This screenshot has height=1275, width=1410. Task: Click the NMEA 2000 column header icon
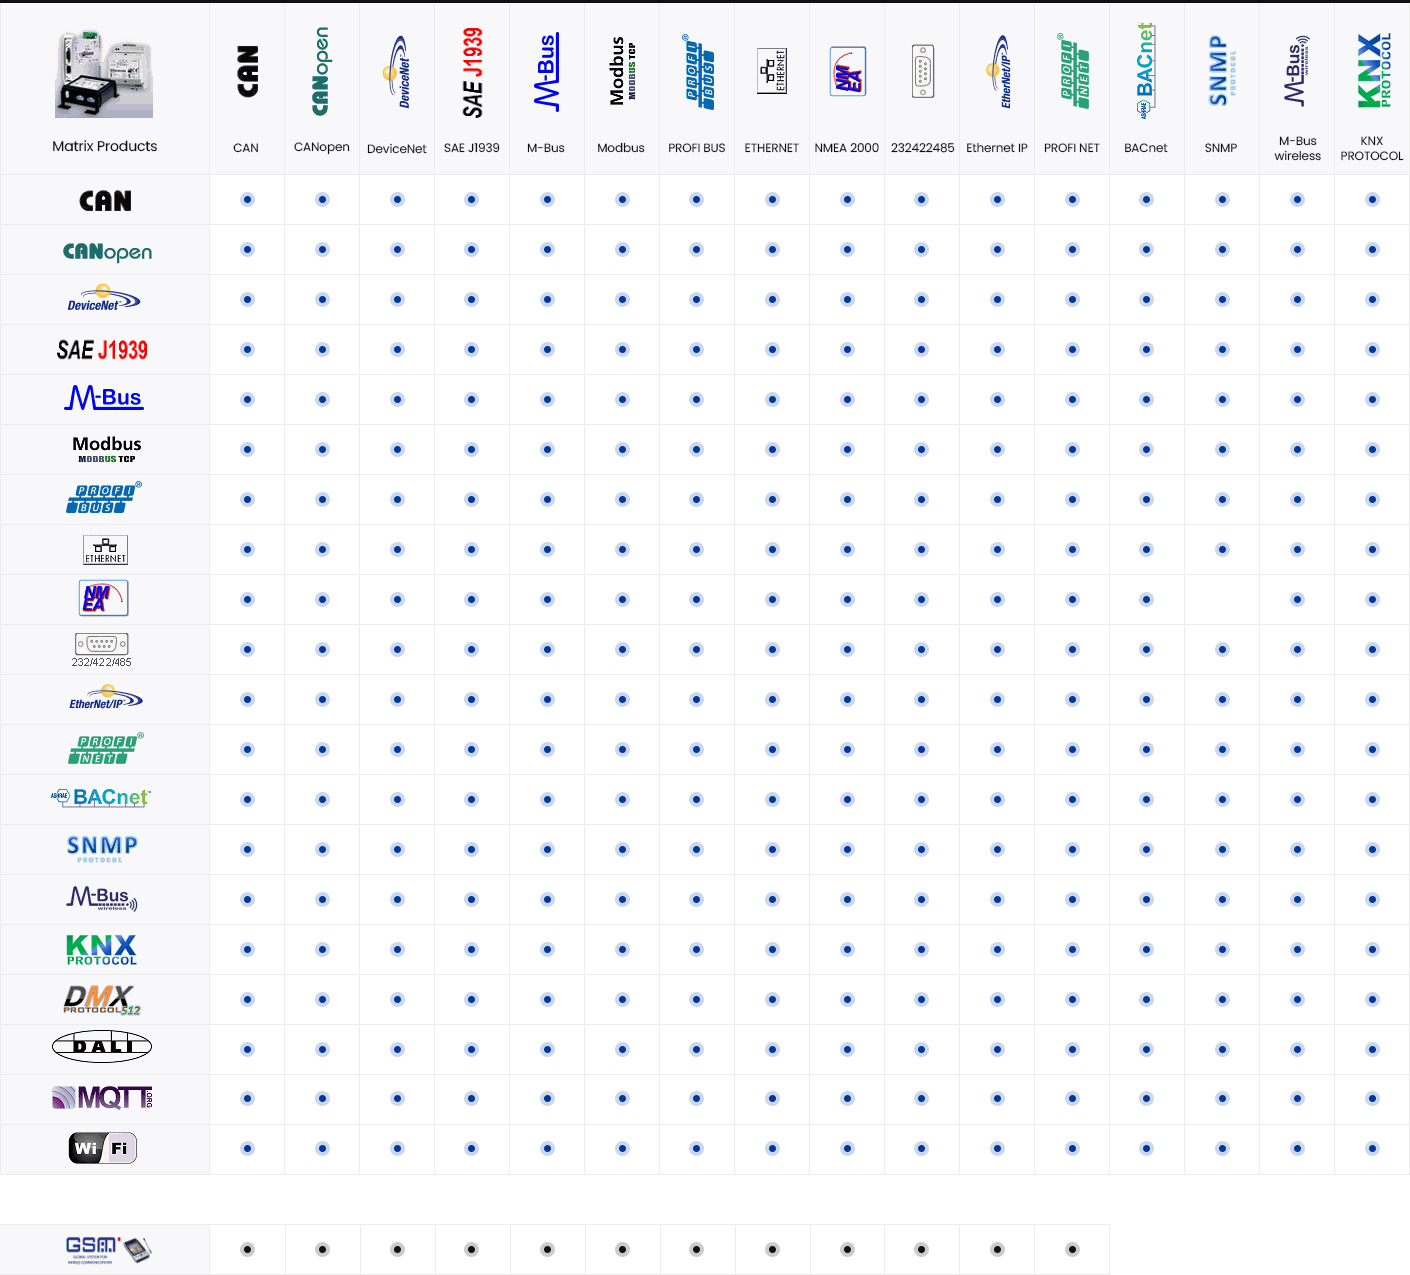coord(847,71)
